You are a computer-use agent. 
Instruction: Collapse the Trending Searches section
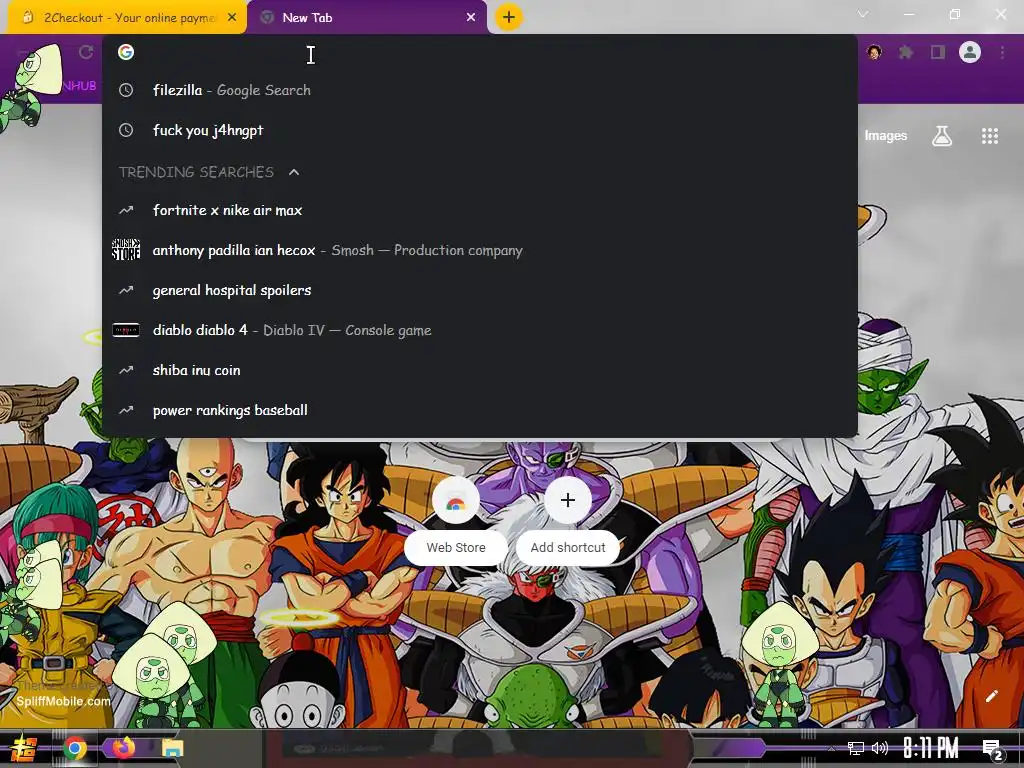click(294, 172)
